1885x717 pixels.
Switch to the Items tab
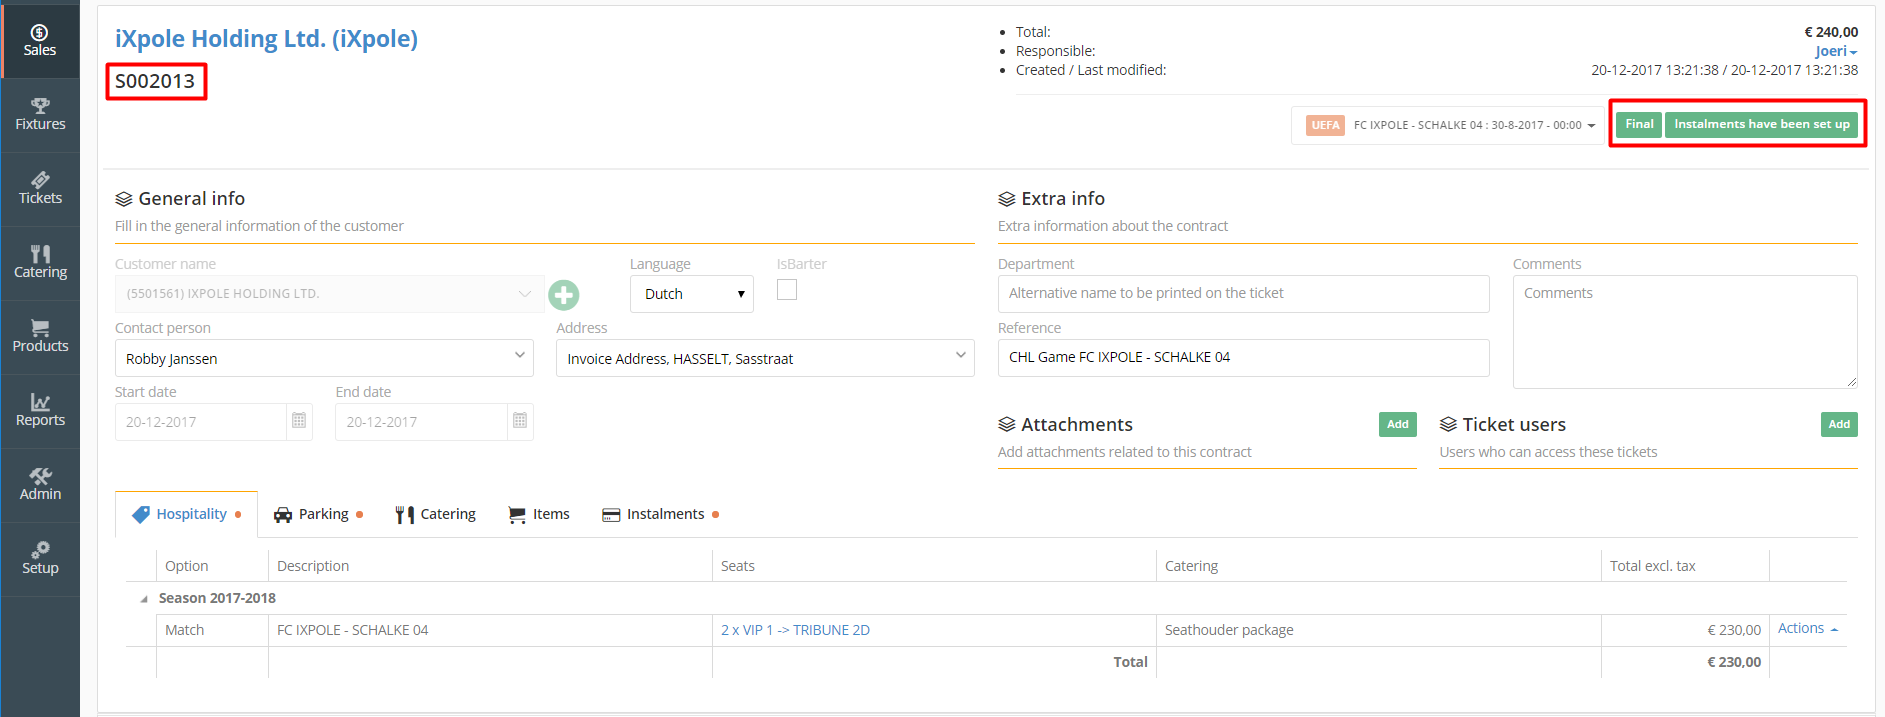point(539,514)
